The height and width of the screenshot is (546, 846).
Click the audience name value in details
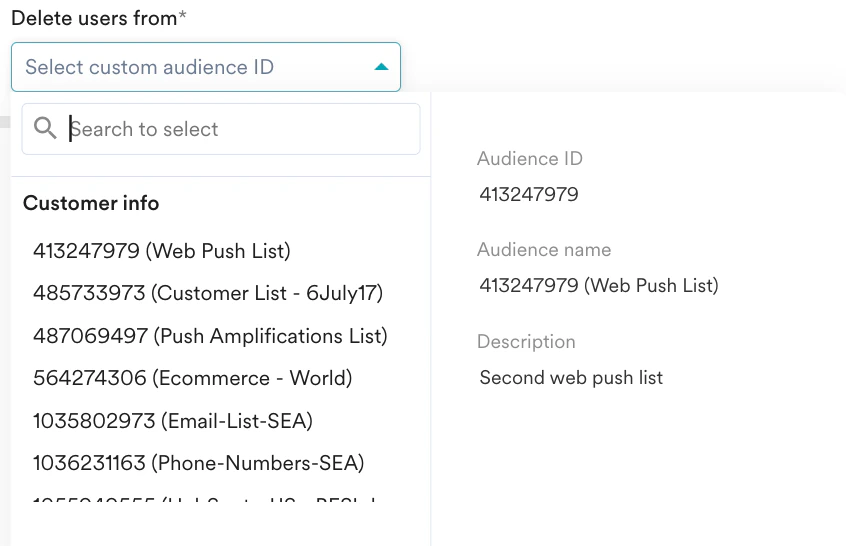tap(598, 286)
